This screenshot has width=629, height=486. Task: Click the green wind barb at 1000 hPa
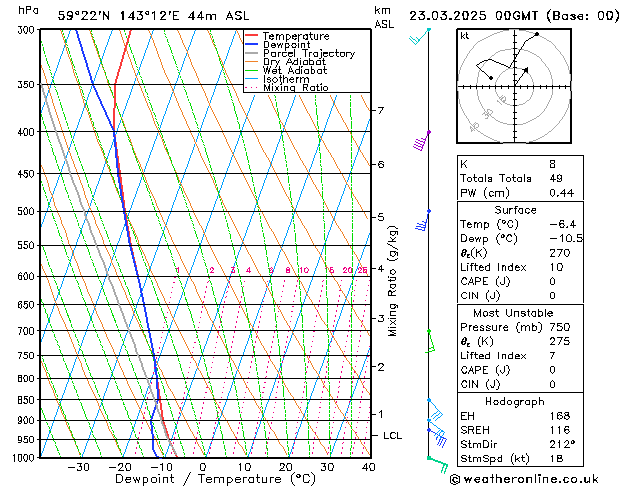pos(437,464)
